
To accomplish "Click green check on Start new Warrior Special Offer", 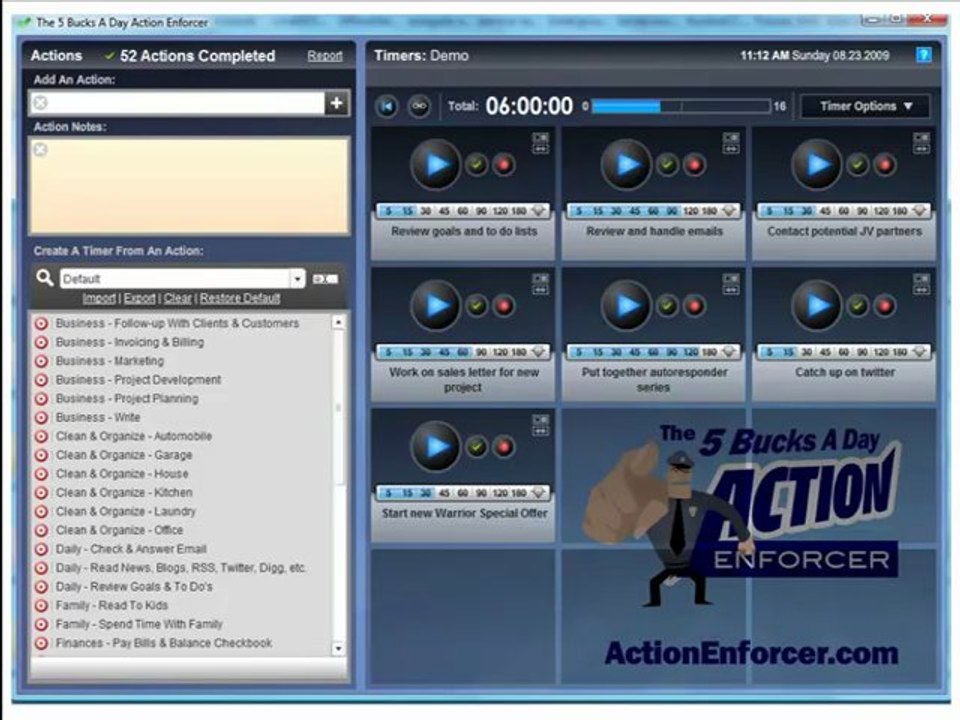I will [x=477, y=446].
